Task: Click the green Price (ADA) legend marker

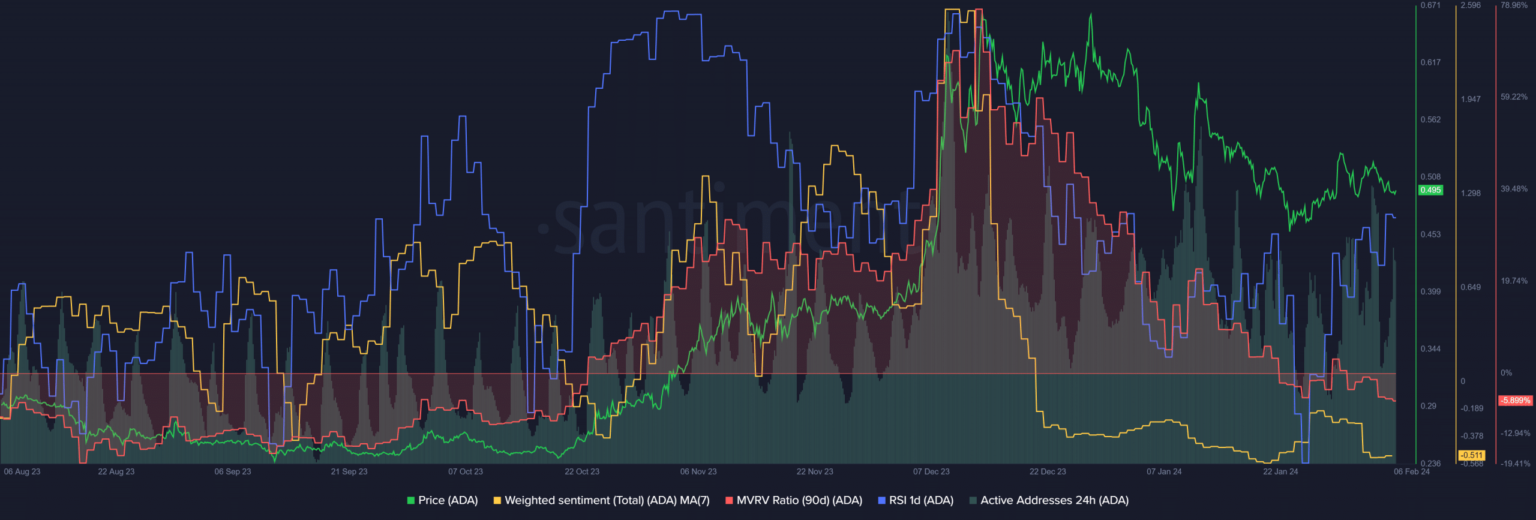Action: pyautogui.click(x=410, y=500)
